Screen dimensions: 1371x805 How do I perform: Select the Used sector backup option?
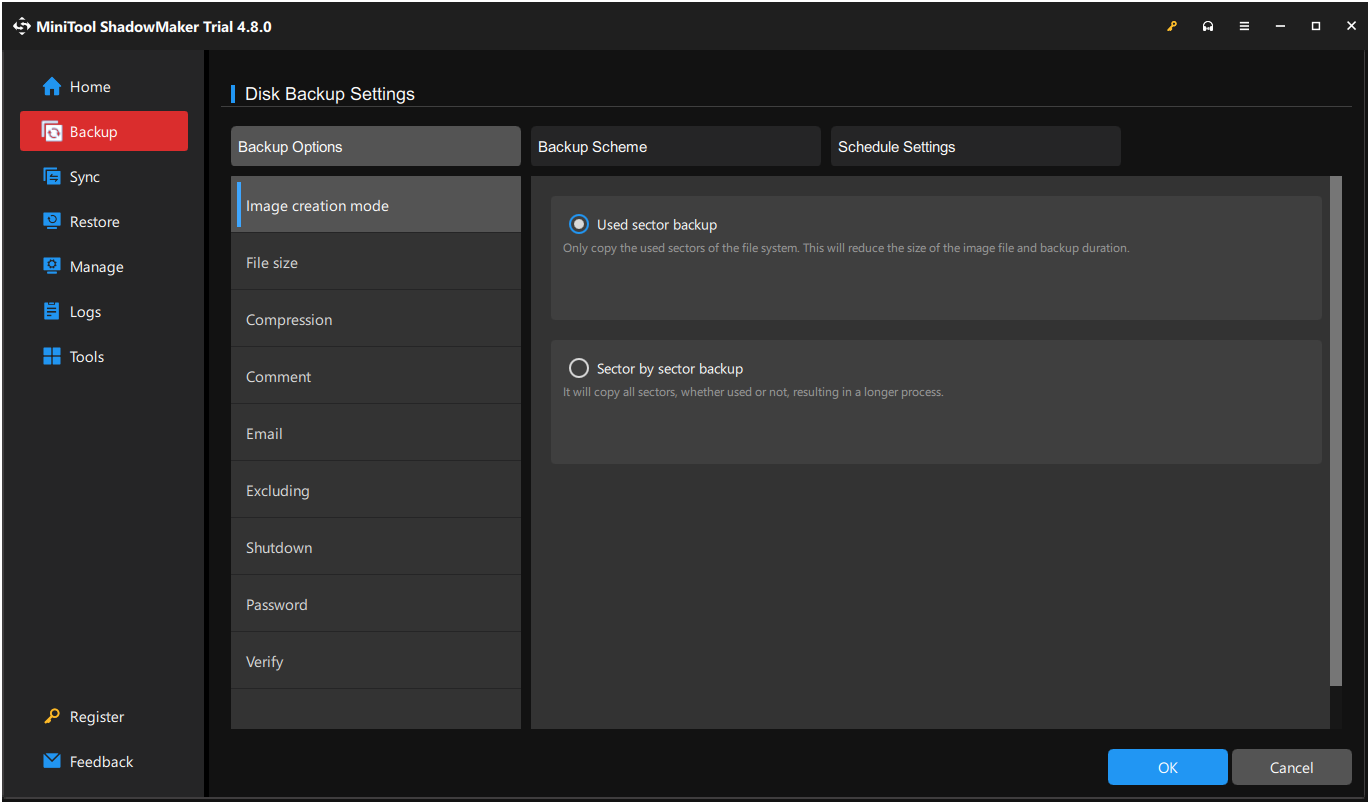(x=578, y=224)
